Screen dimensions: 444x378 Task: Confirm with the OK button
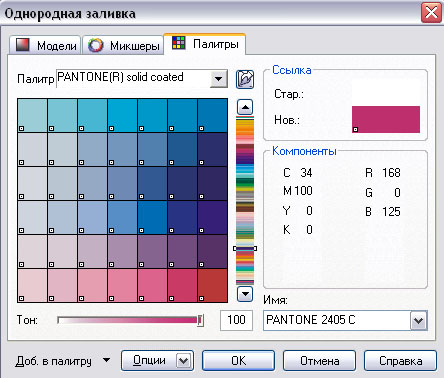(x=238, y=360)
